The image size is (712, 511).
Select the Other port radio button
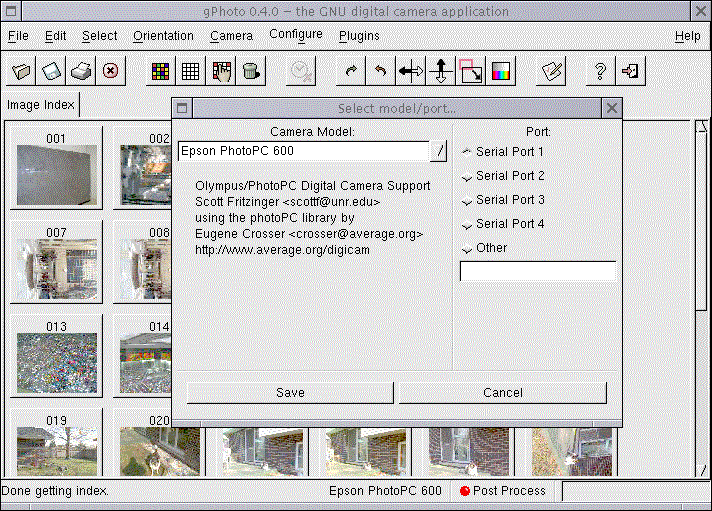[x=466, y=249]
